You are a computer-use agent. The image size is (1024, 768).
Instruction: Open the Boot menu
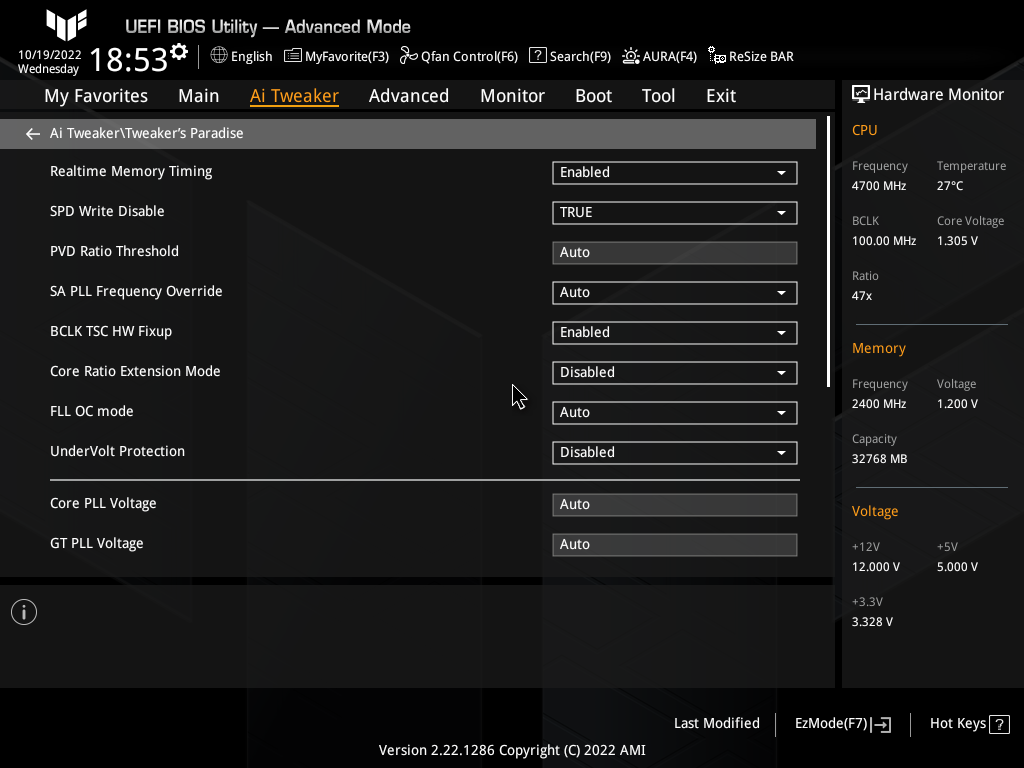pos(593,95)
